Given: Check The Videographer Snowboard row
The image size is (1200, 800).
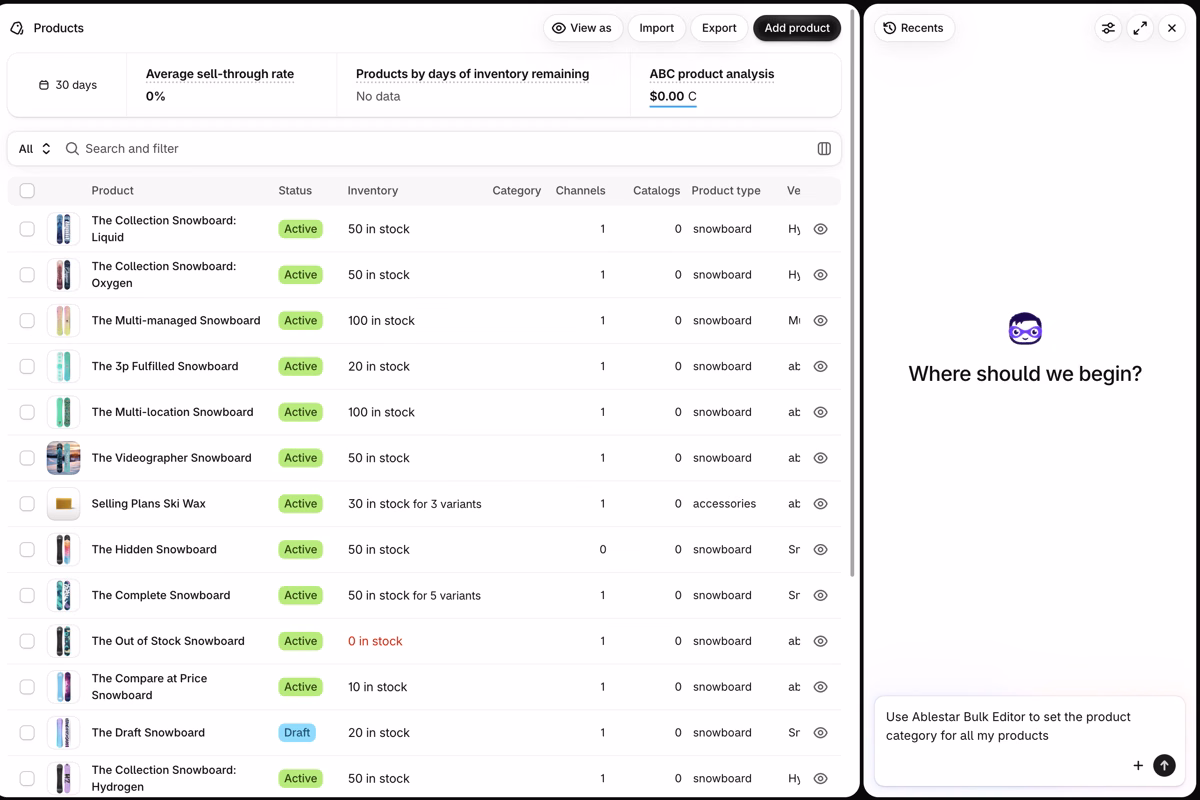Looking at the screenshot, I should click(27, 458).
